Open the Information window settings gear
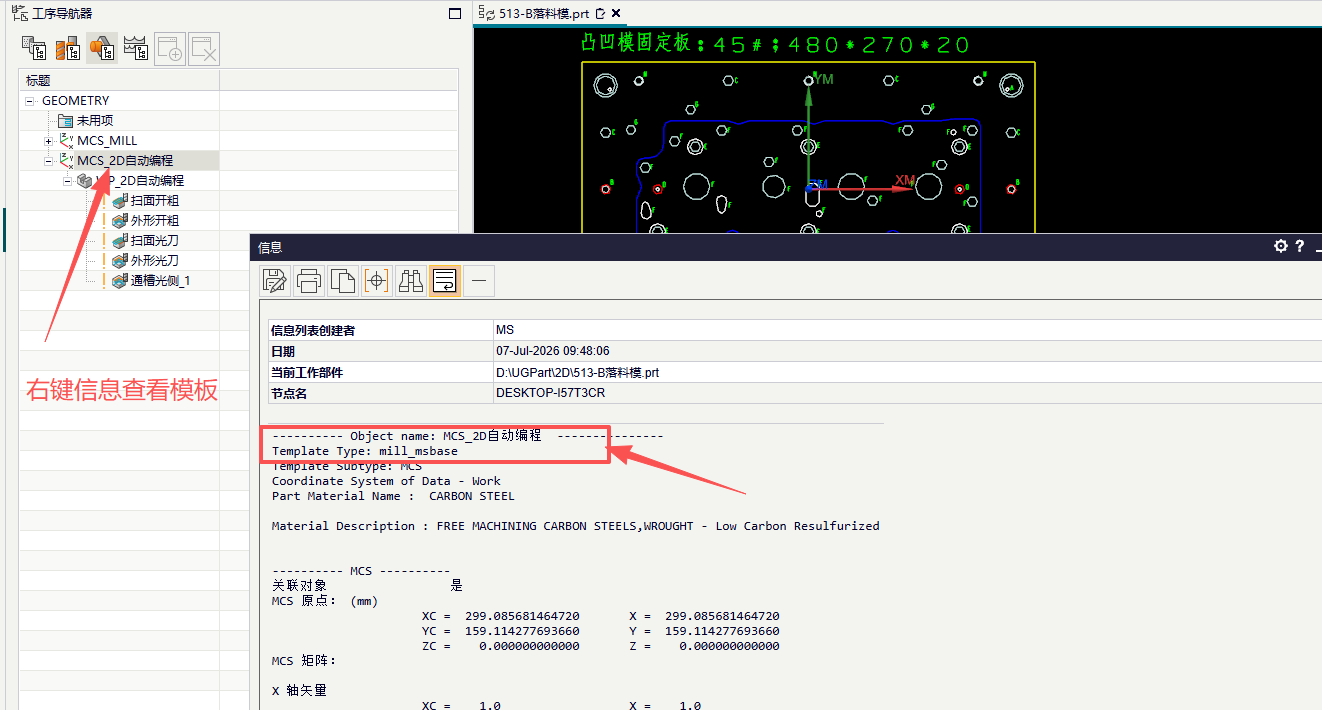Image resolution: width=1322 pixels, height=710 pixels. (1280, 246)
